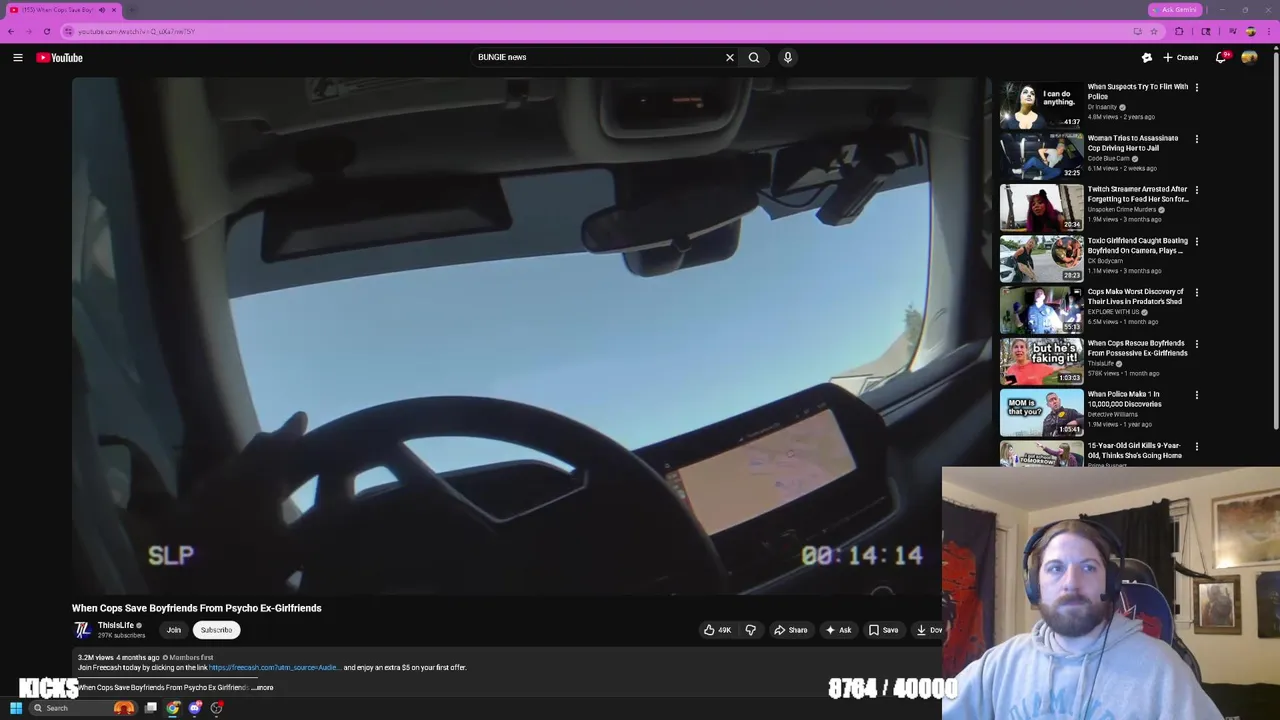1280x720 pixels.
Task: Start voice search with the microphone
Action: click(x=788, y=57)
